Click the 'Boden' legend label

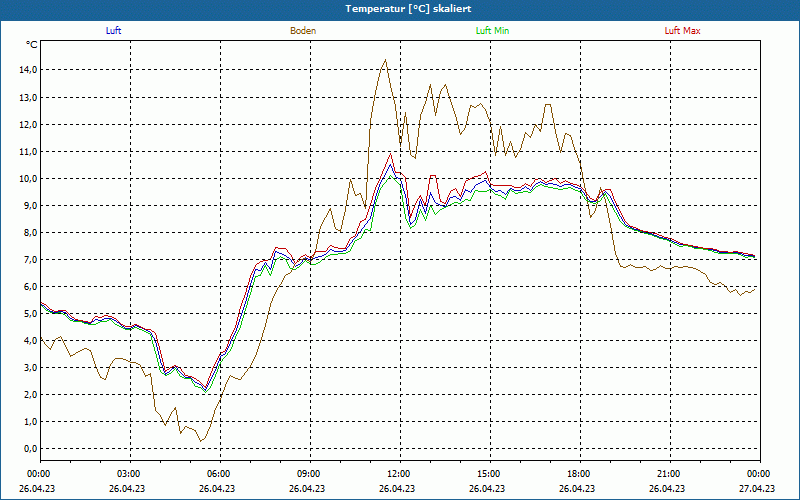(303, 31)
